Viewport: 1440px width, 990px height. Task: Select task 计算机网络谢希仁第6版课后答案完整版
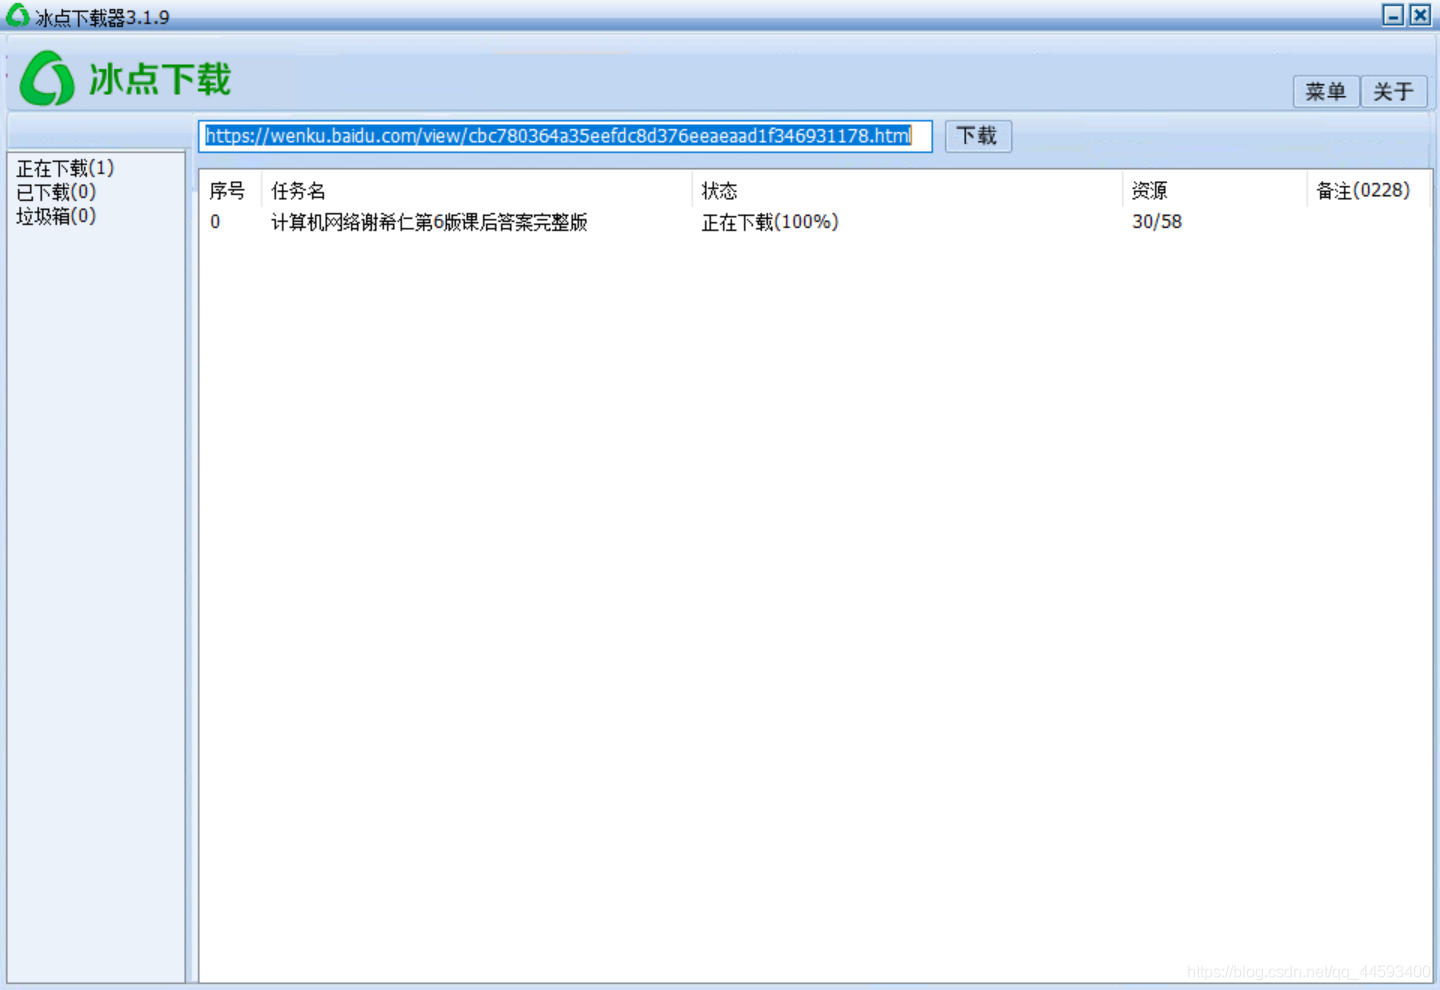pyautogui.click(x=429, y=222)
